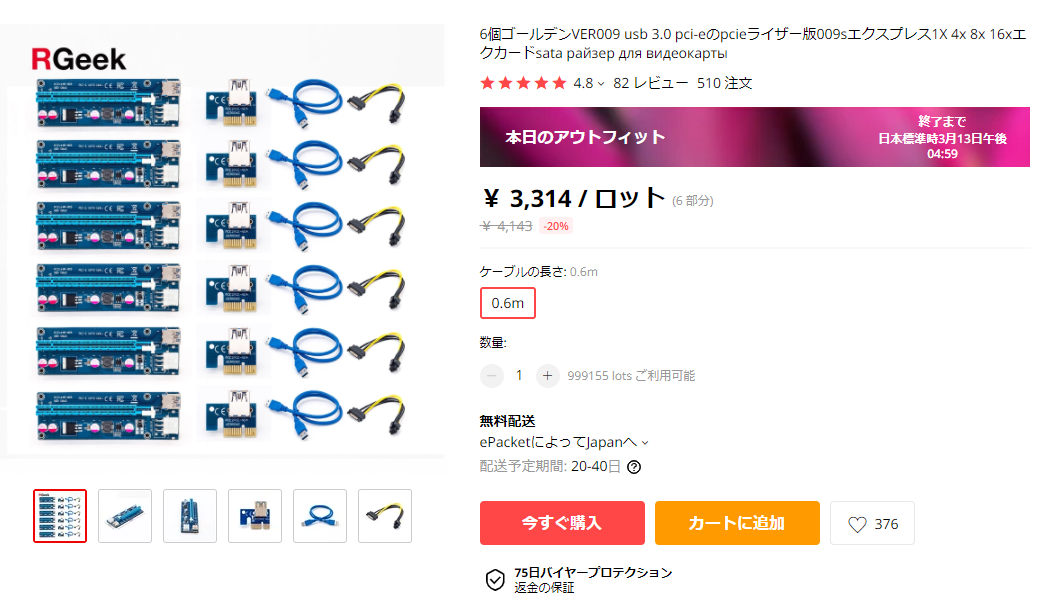1053x601 pixels.
Task: Click the five-star rating icons
Action: [x=523, y=83]
